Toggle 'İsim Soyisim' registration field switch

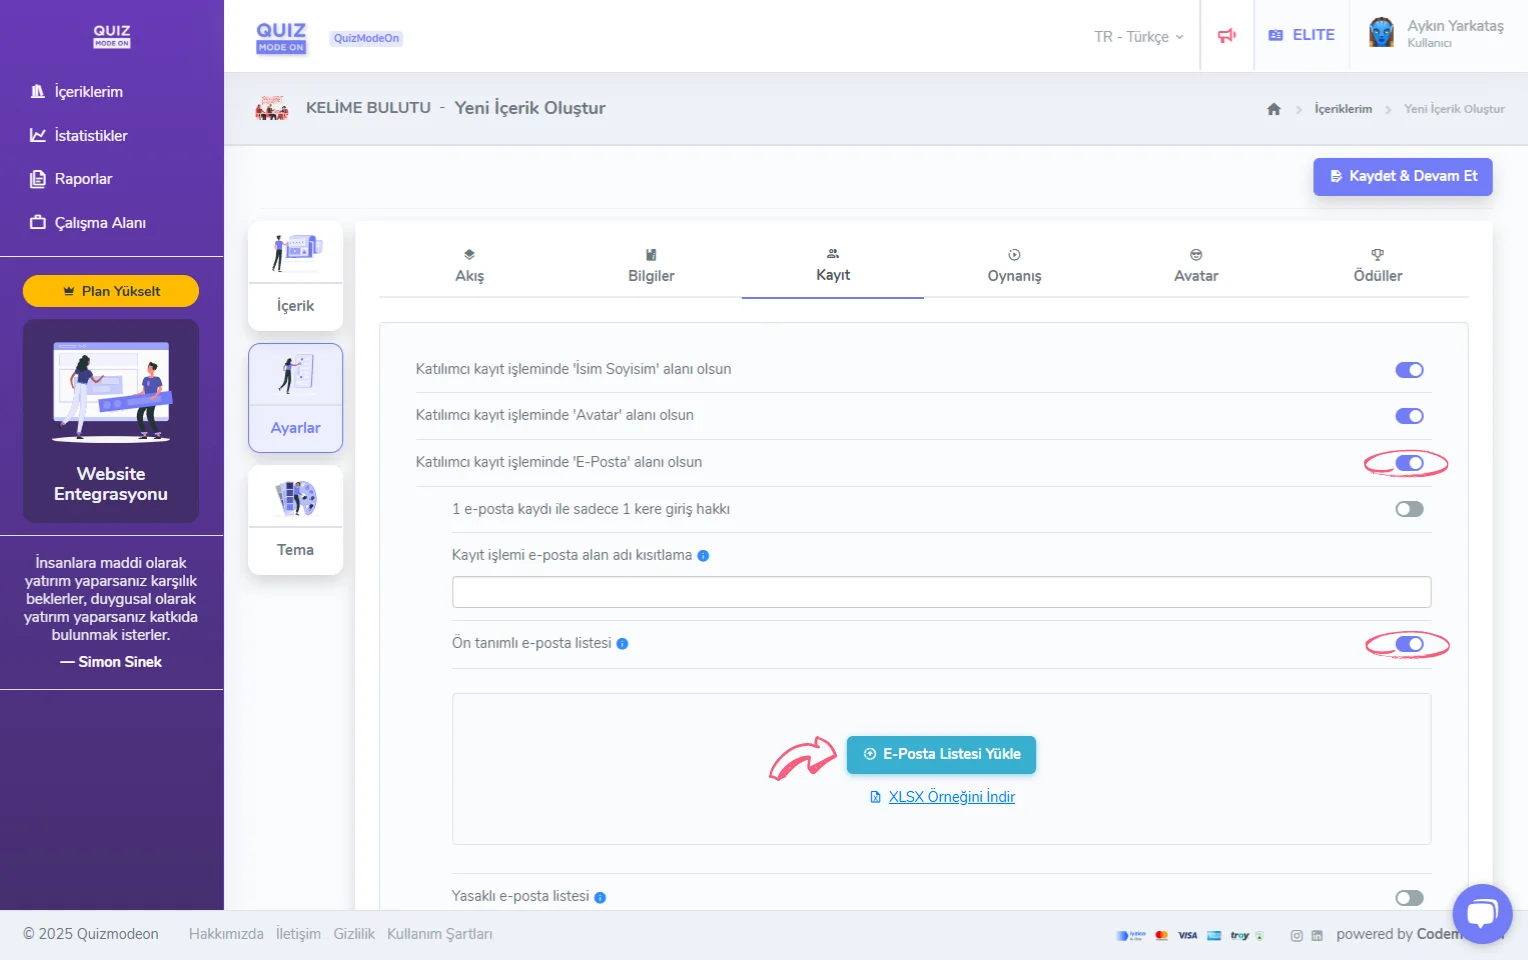(x=1409, y=370)
